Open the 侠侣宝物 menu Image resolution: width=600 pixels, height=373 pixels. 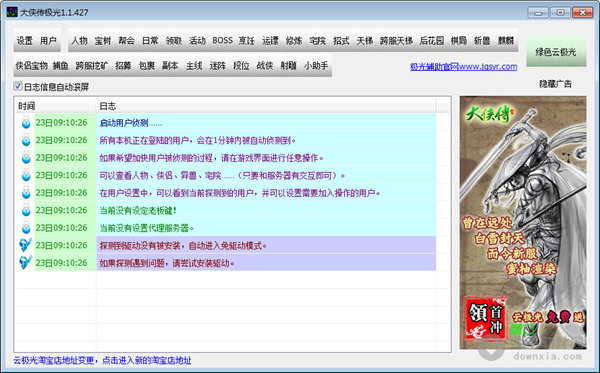pos(31,66)
